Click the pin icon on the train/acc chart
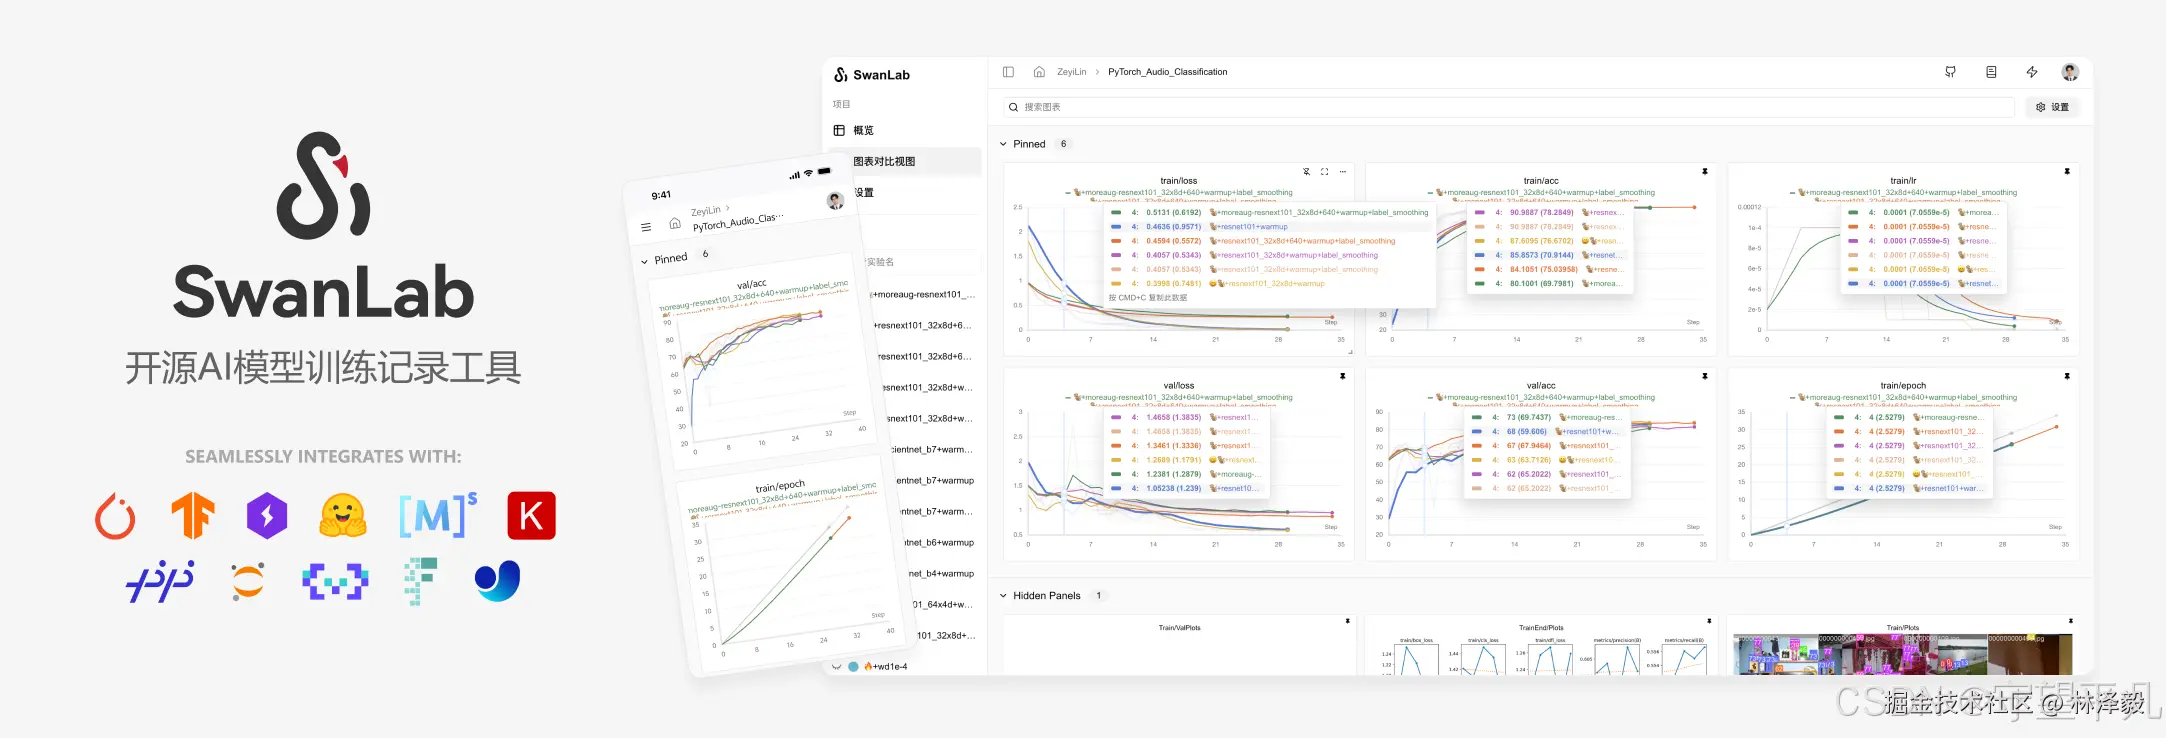2166x738 pixels. click(x=1705, y=172)
